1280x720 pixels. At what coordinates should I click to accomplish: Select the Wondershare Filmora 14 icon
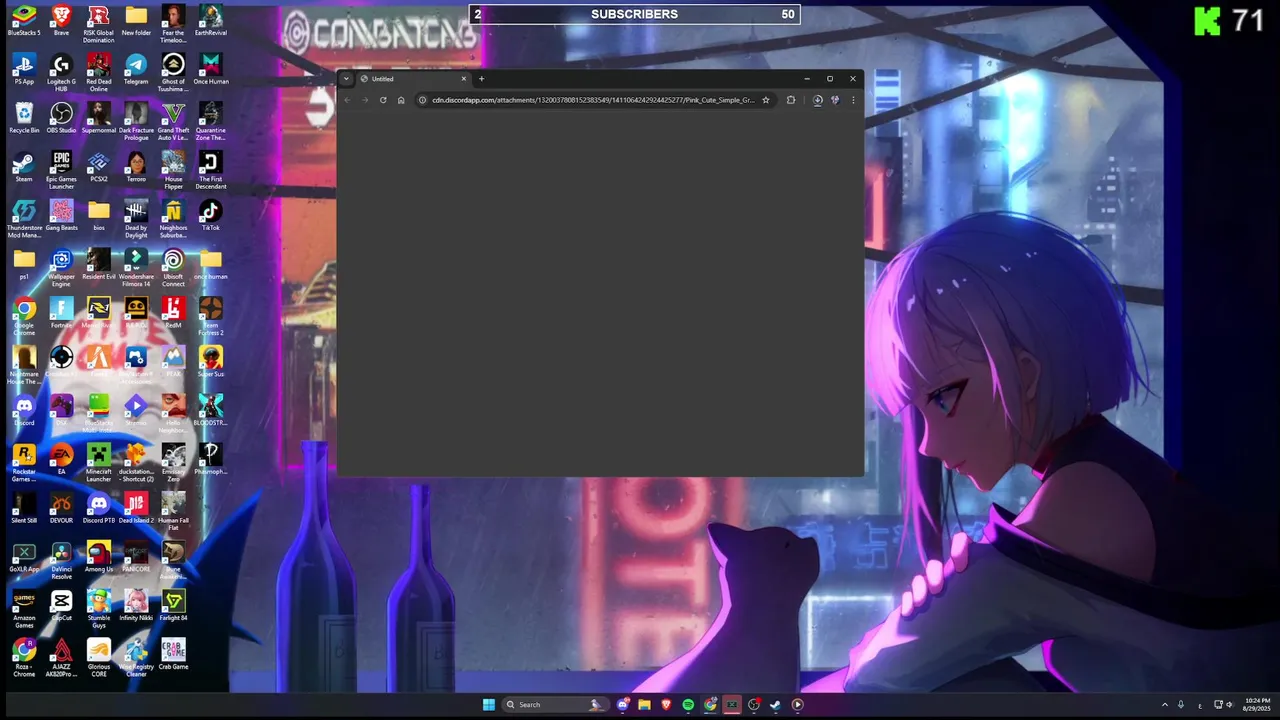pyautogui.click(x=136, y=269)
